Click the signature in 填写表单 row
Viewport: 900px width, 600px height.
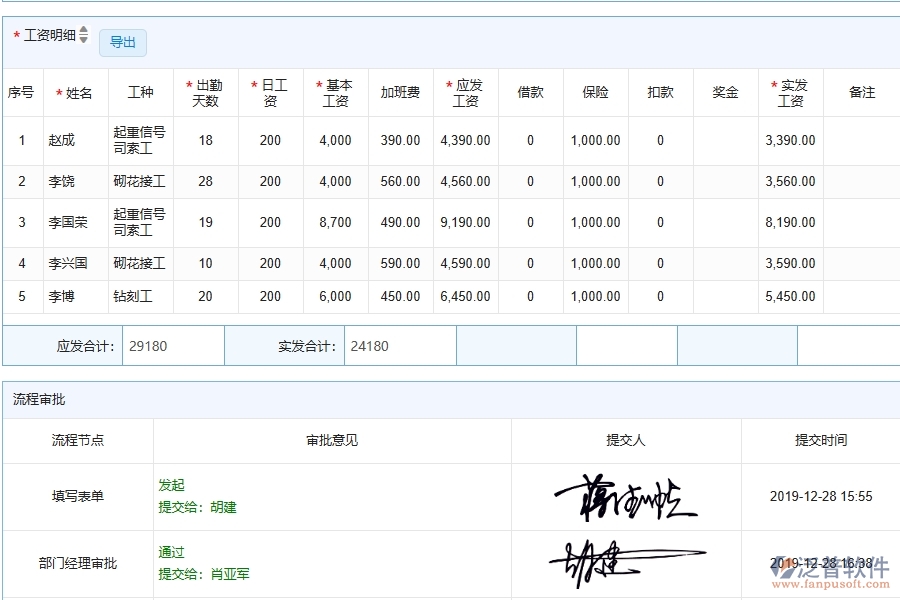coord(627,496)
